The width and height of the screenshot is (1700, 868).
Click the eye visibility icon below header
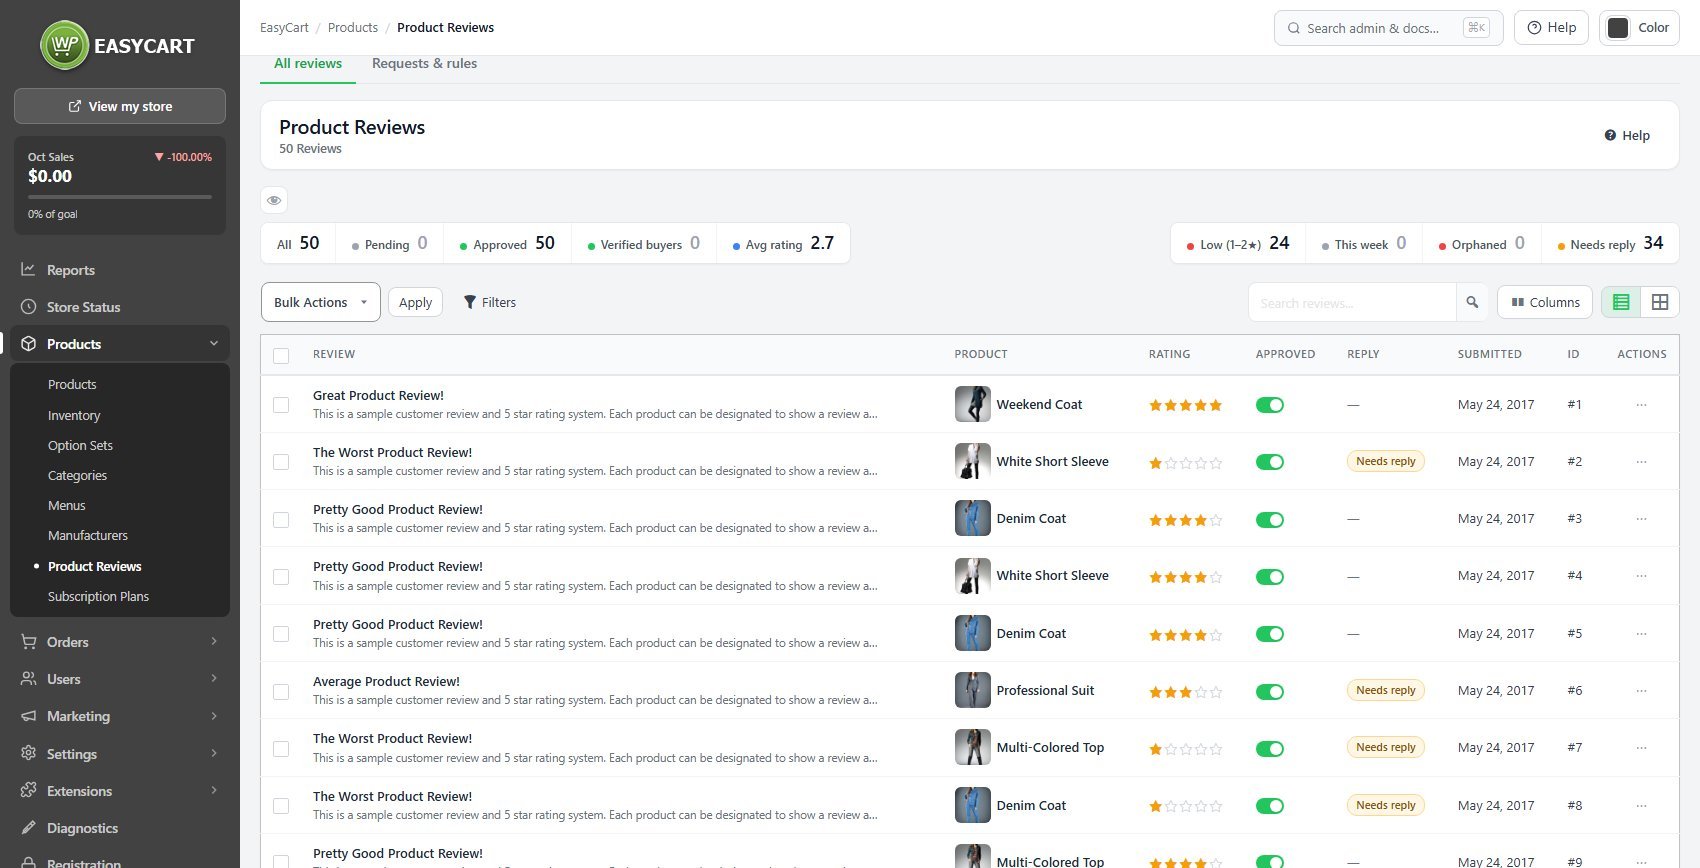(x=274, y=200)
